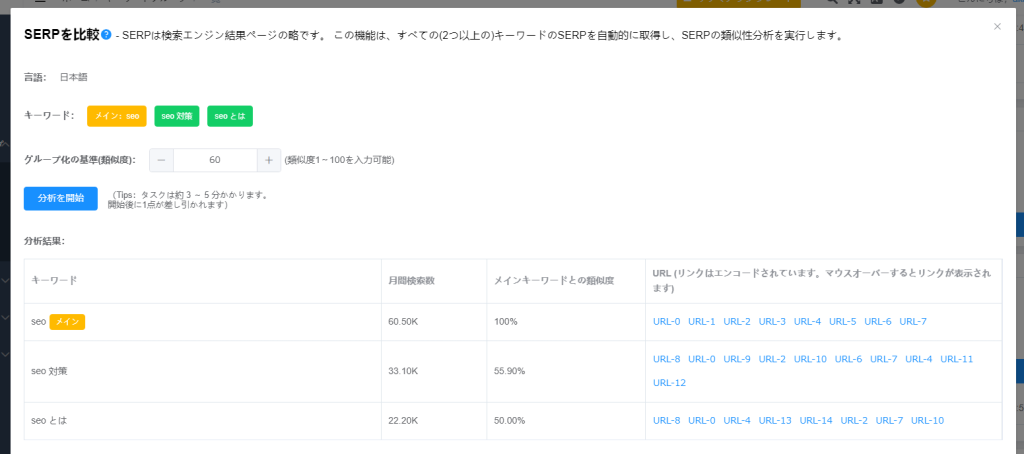
Task: Click the 類似度1～100を入力可能 hint text
Action: pos(339,160)
